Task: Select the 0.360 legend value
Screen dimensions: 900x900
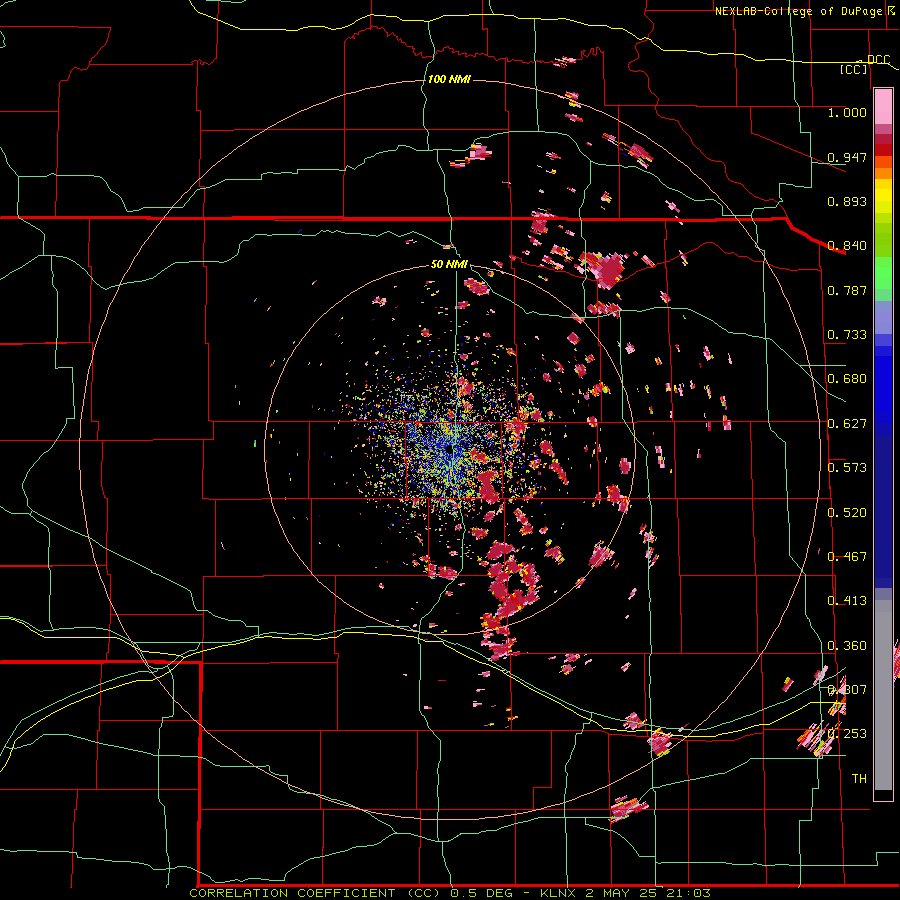Action: [x=847, y=646]
